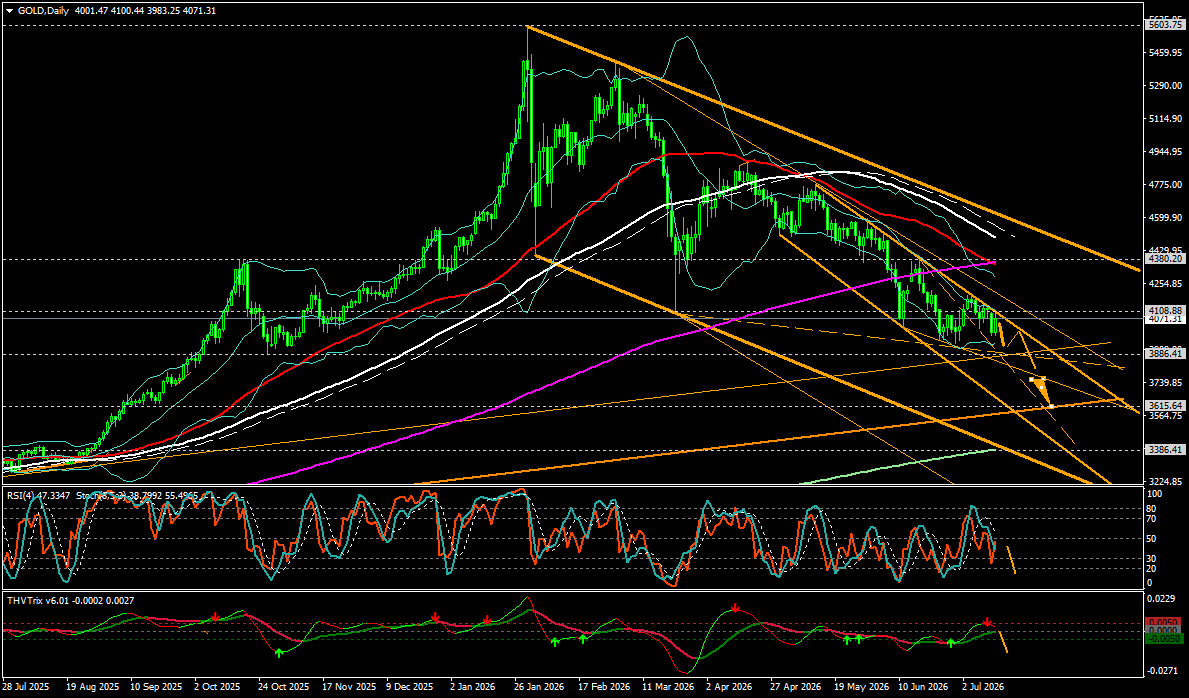
Task: Click the 2 Apr 2026 date label
Action: pos(729,686)
